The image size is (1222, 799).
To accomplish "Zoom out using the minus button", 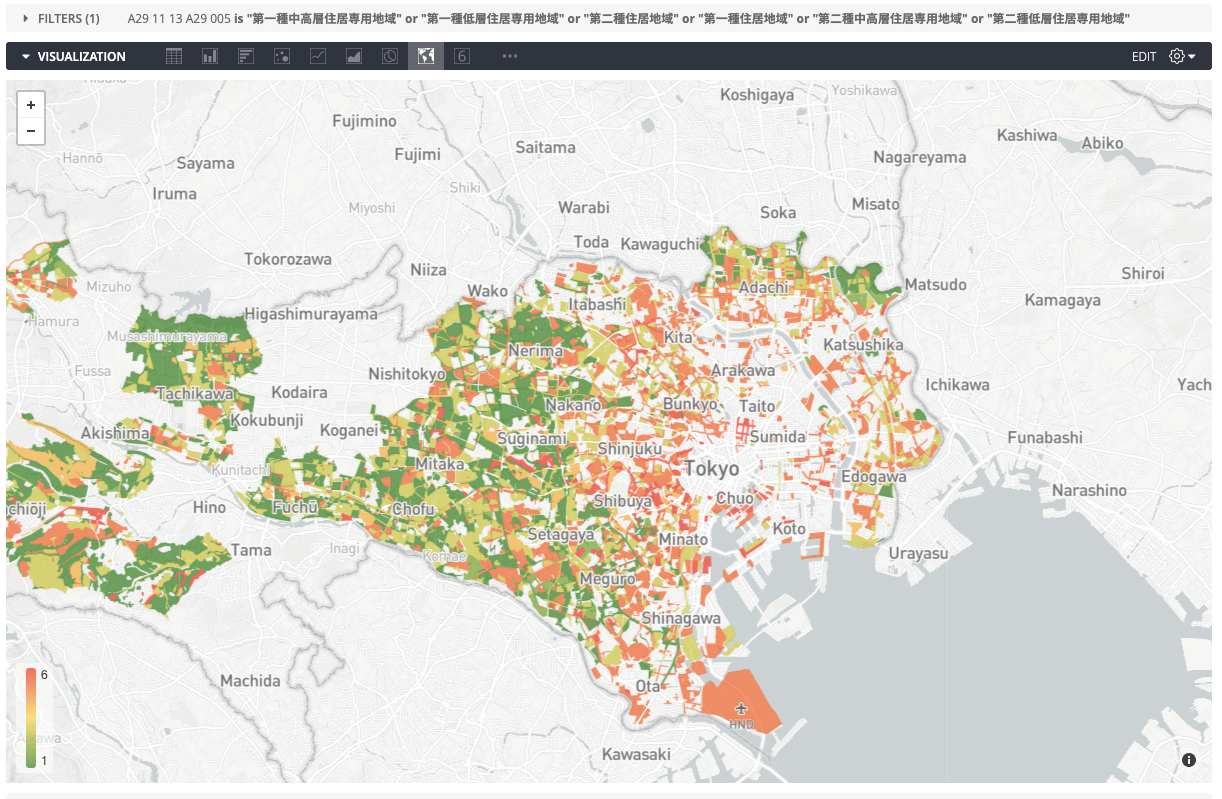I will click(31, 130).
